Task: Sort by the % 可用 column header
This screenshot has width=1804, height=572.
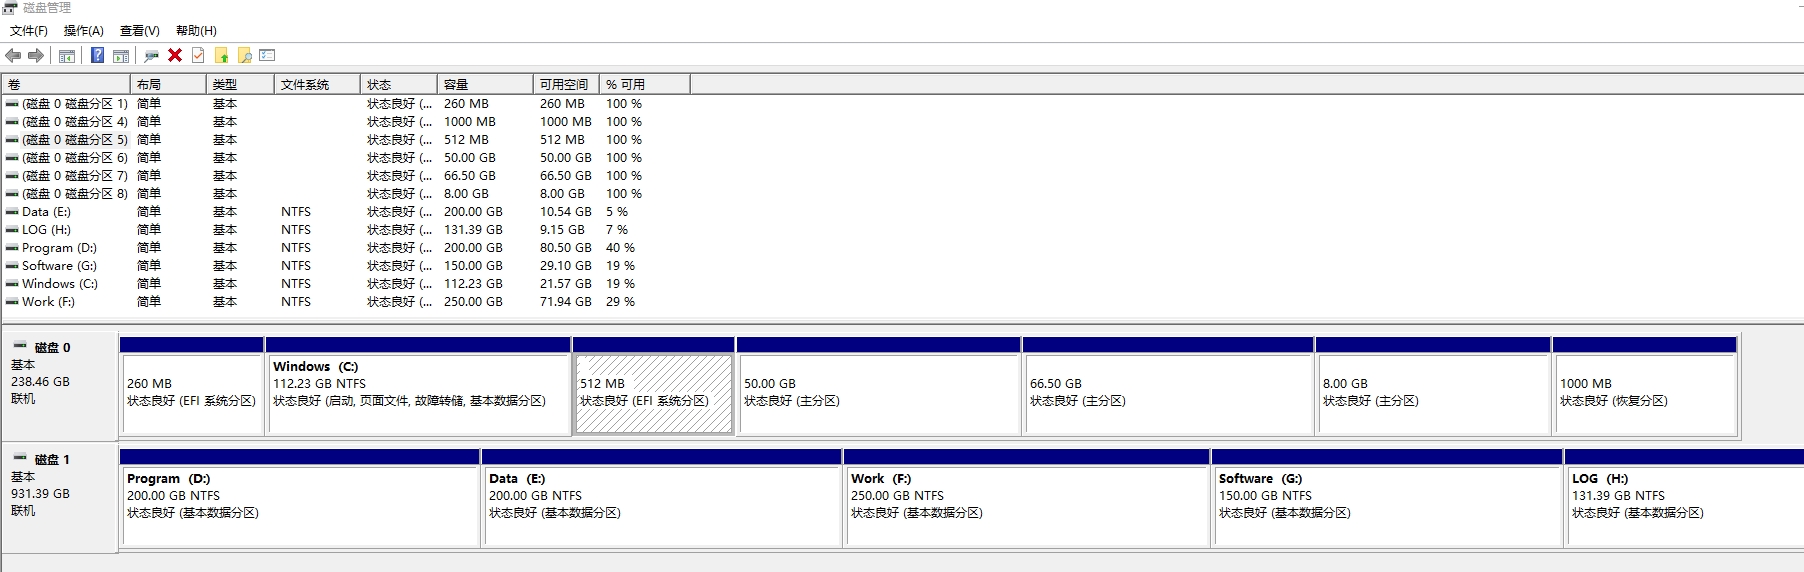Action: tap(645, 85)
